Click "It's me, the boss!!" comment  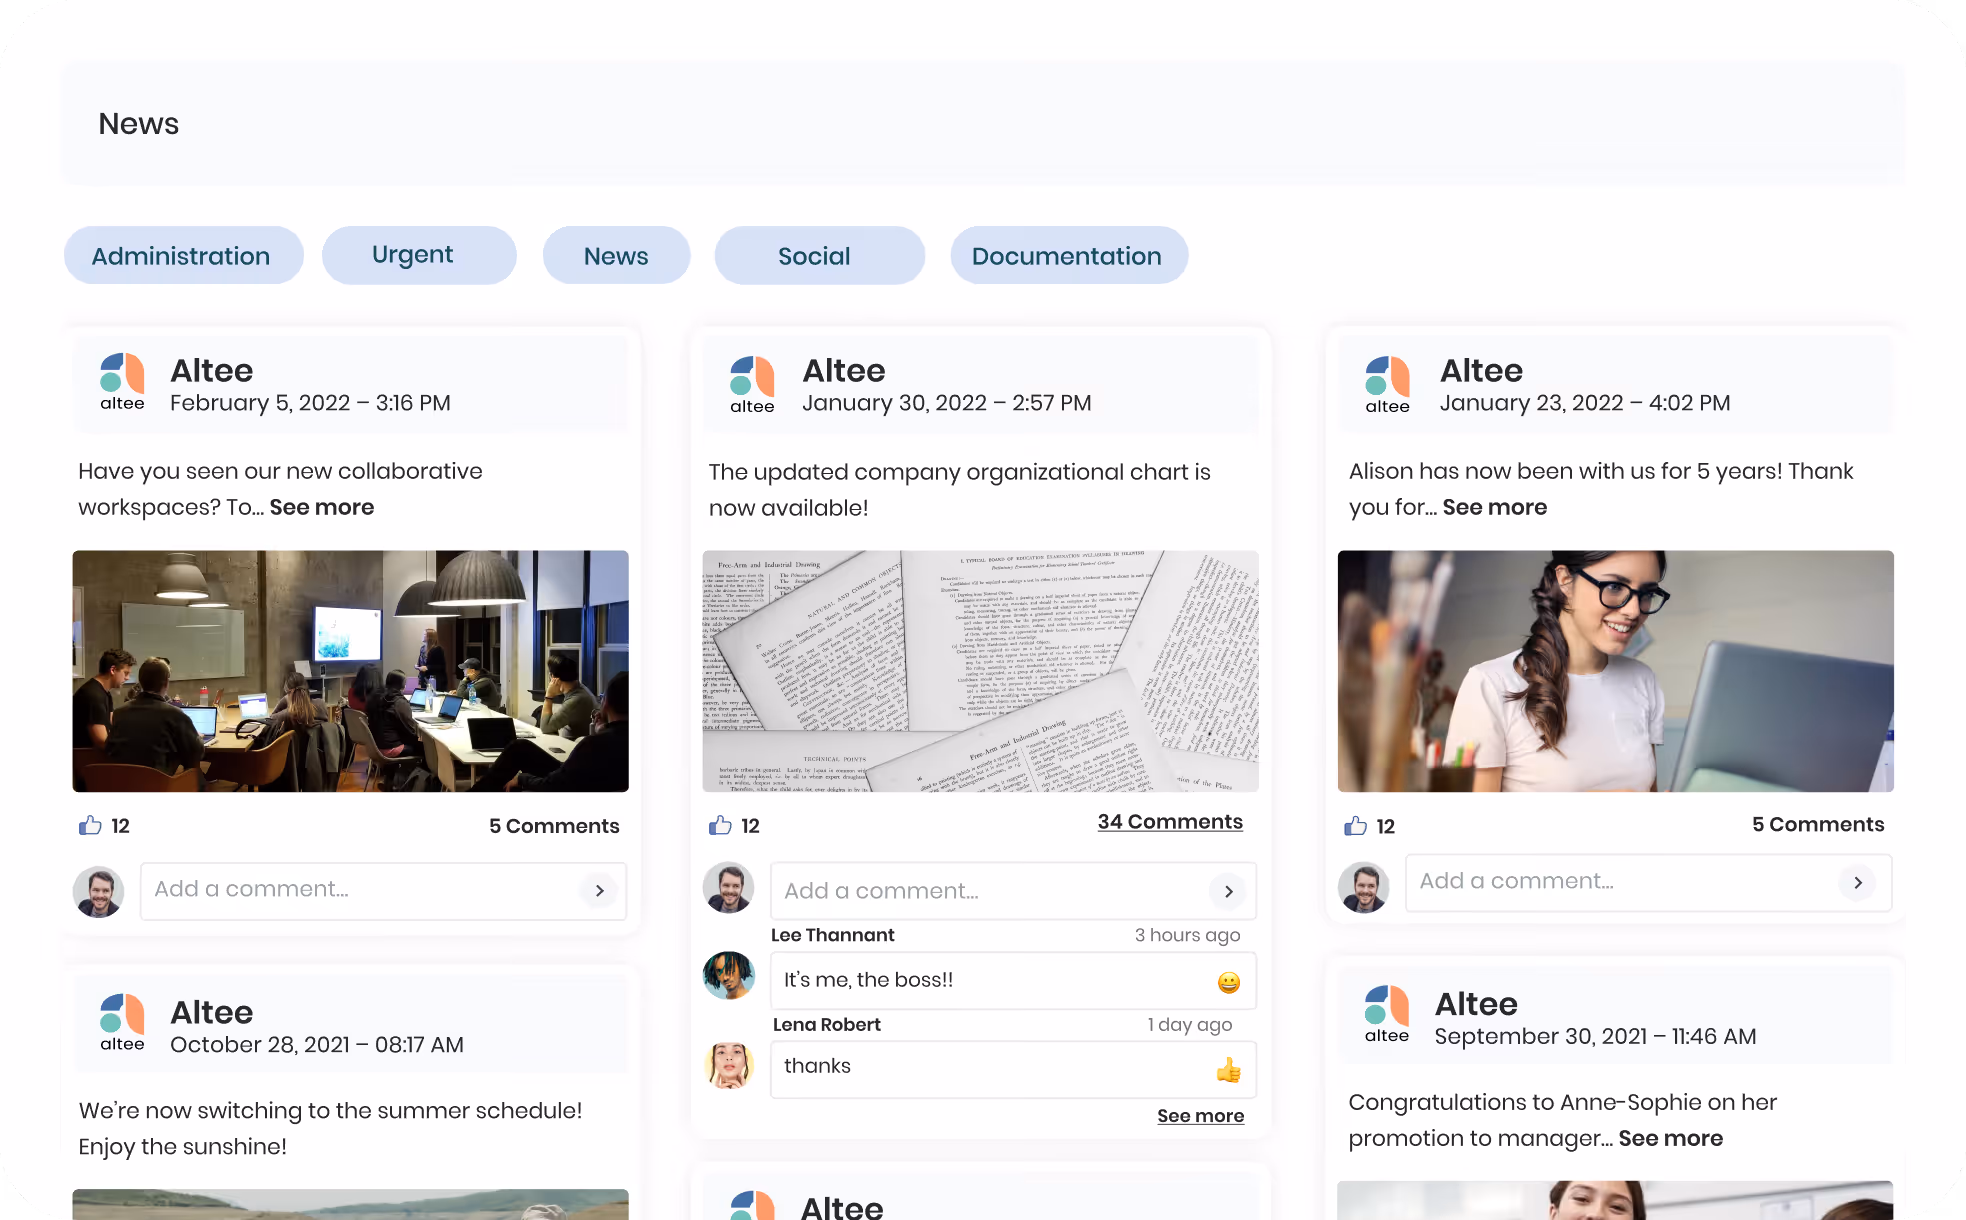pyautogui.click(x=868, y=980)
